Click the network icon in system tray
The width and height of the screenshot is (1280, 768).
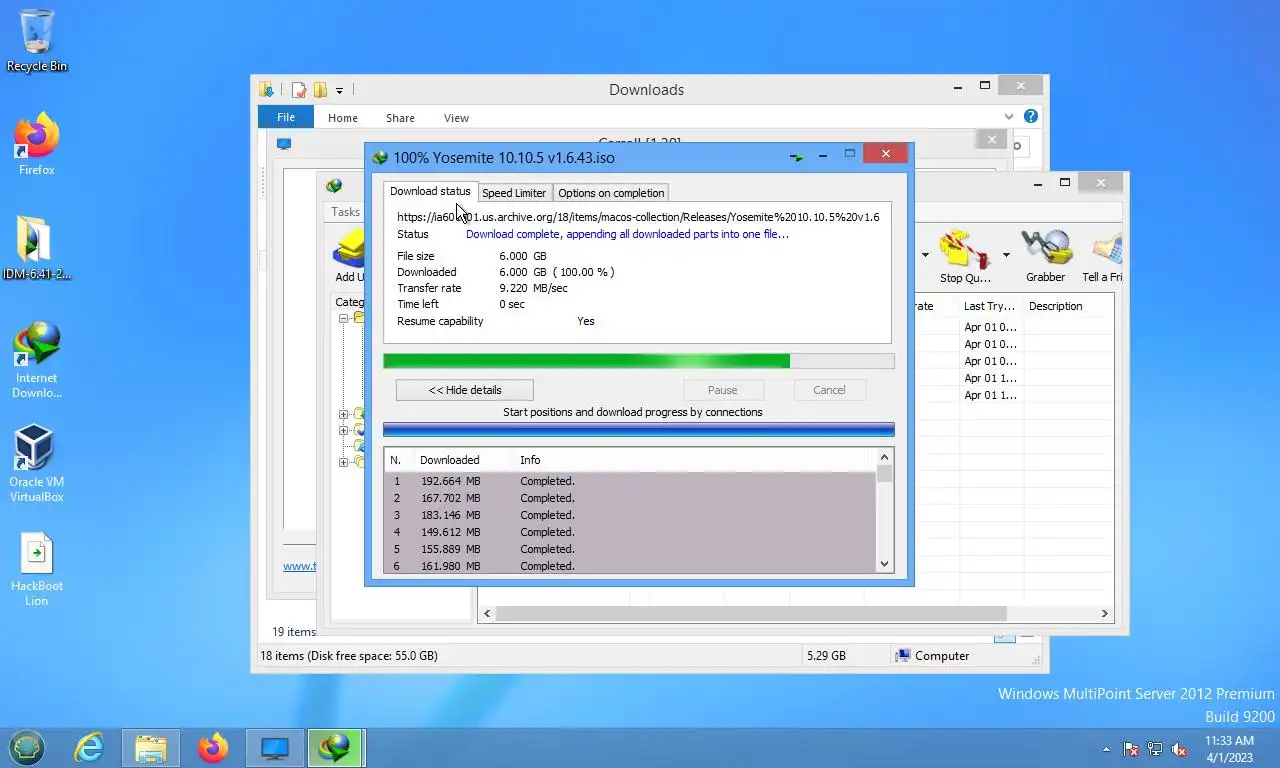[1155, 748]
